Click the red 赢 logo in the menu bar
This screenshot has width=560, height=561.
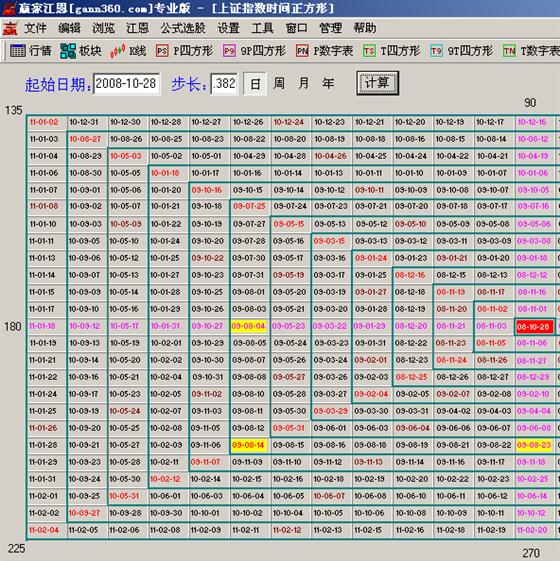(10, 28)
